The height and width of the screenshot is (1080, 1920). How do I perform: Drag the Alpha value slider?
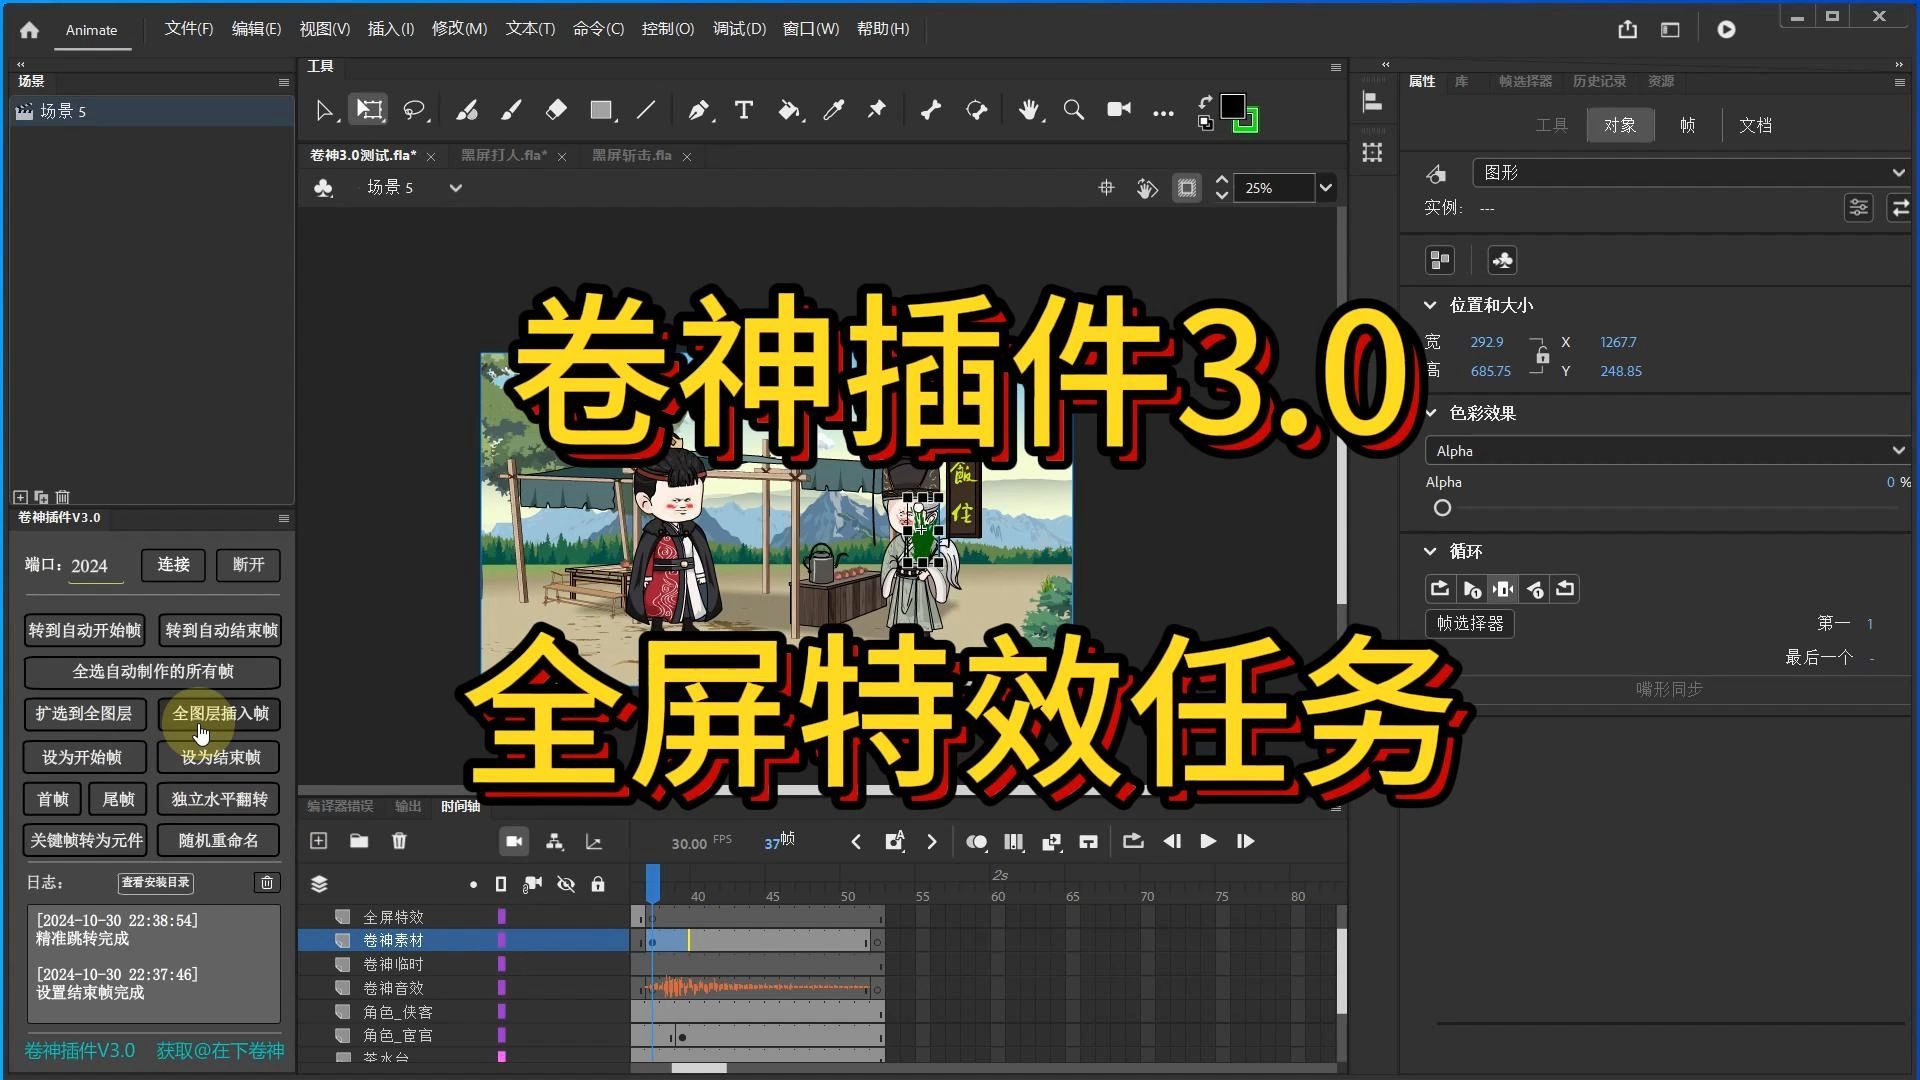(1441, 508)
